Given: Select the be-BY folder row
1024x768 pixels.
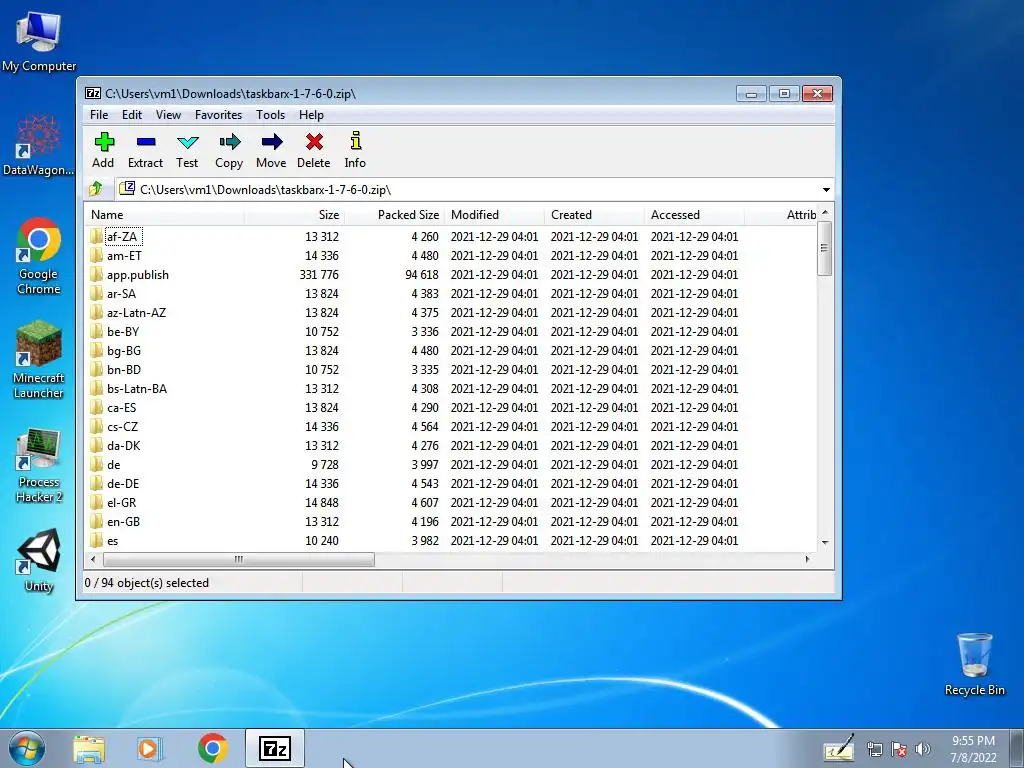Looking at the screenshot, I should click(x=451, y=331).
